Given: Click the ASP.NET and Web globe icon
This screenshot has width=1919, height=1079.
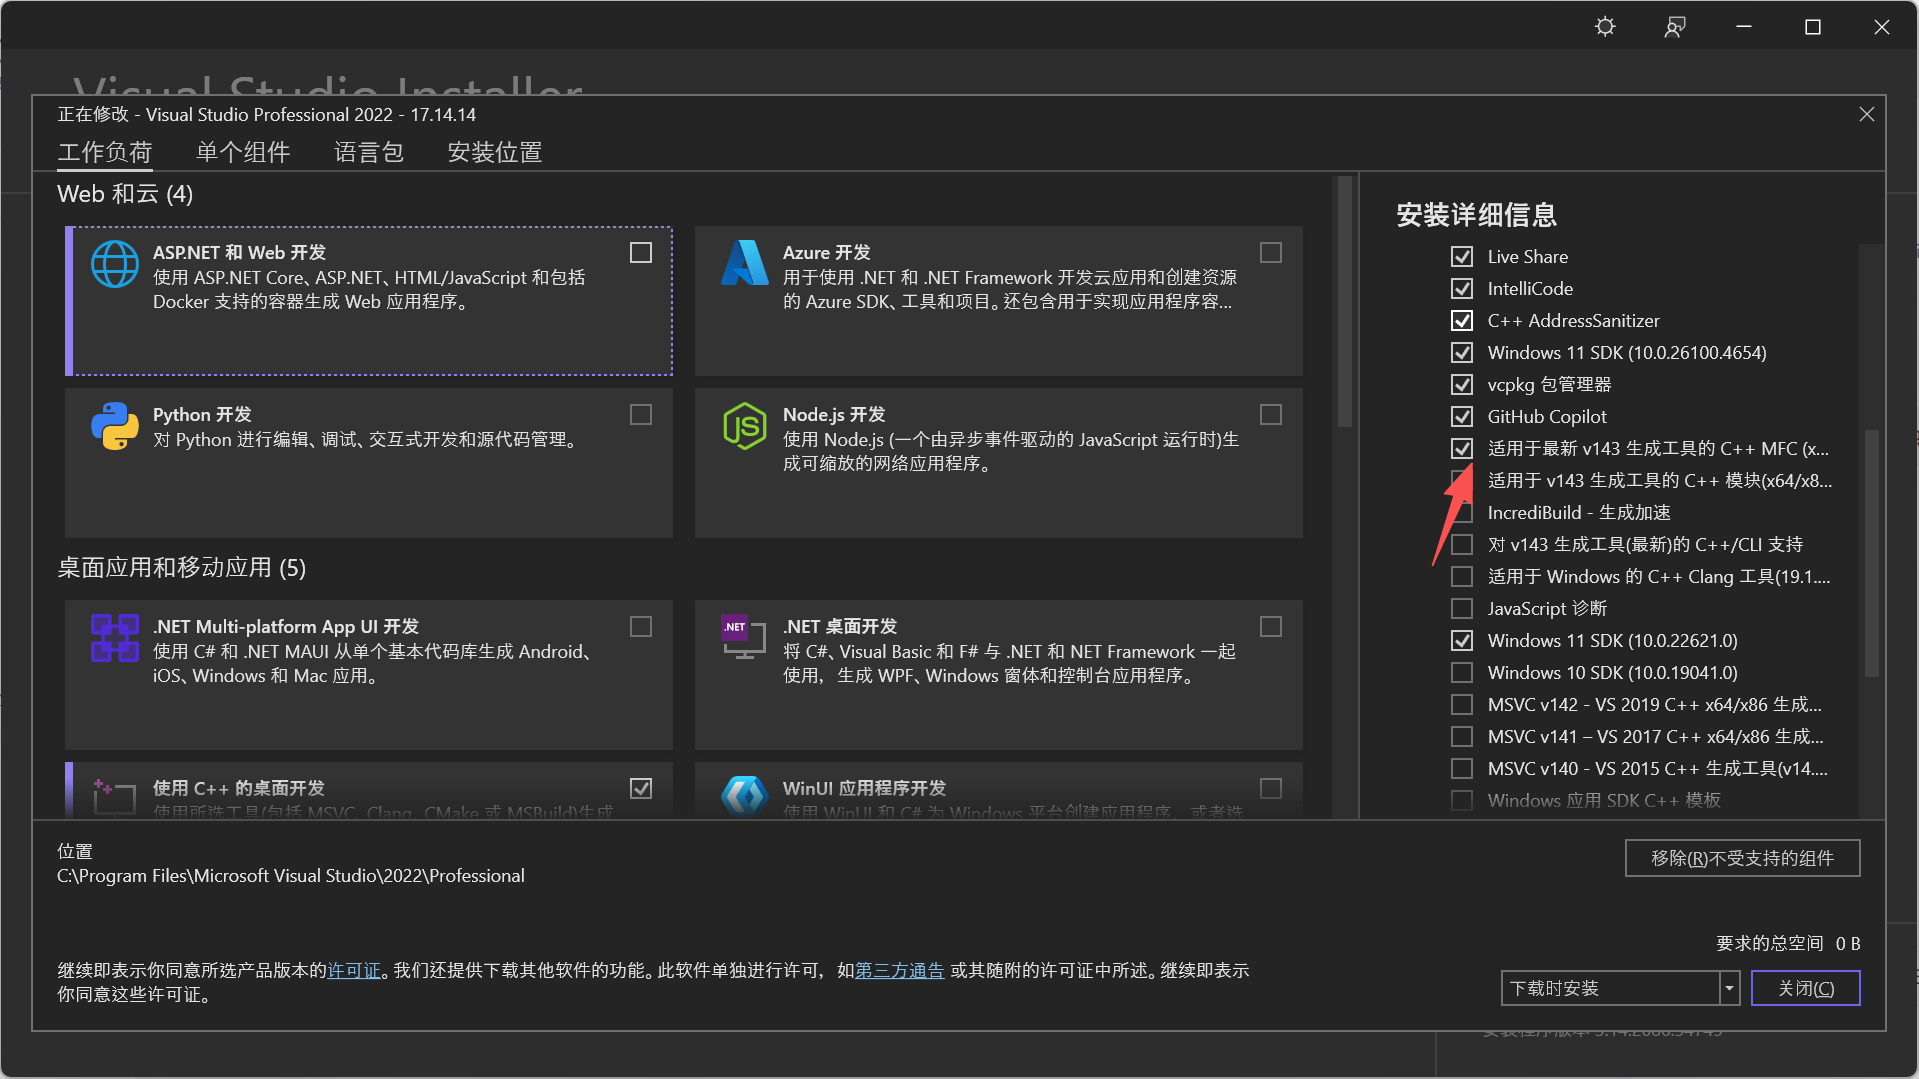Looking at the screenshot, I should 115,265.
